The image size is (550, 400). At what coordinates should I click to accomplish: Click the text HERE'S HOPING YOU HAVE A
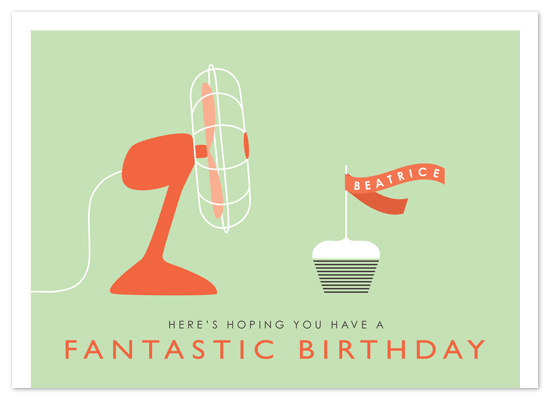(276, 325)
